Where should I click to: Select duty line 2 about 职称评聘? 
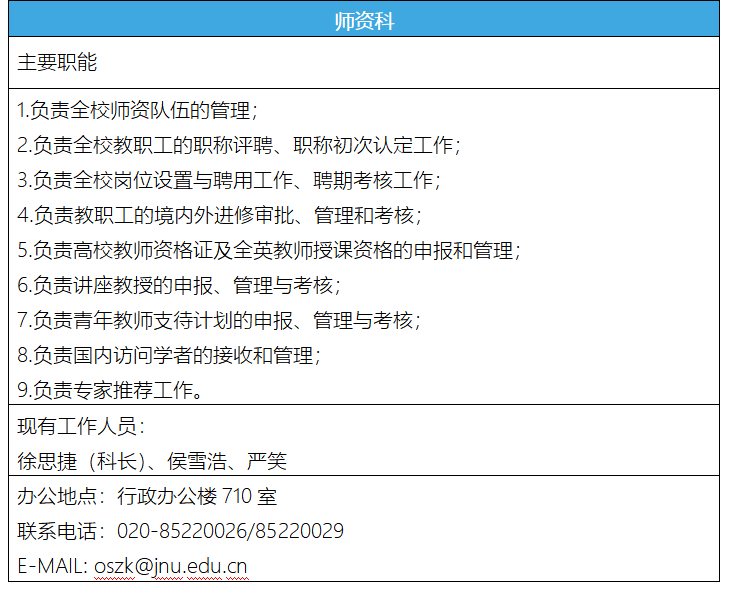point(239,145)
